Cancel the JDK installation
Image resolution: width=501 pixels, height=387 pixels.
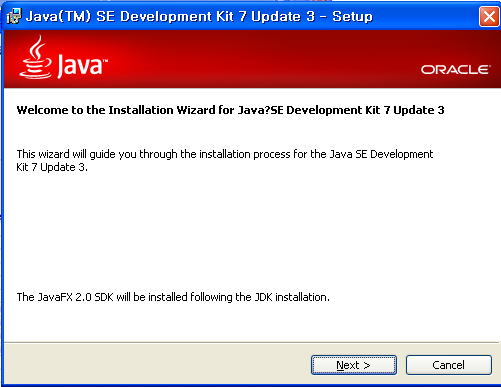(449, 365)
